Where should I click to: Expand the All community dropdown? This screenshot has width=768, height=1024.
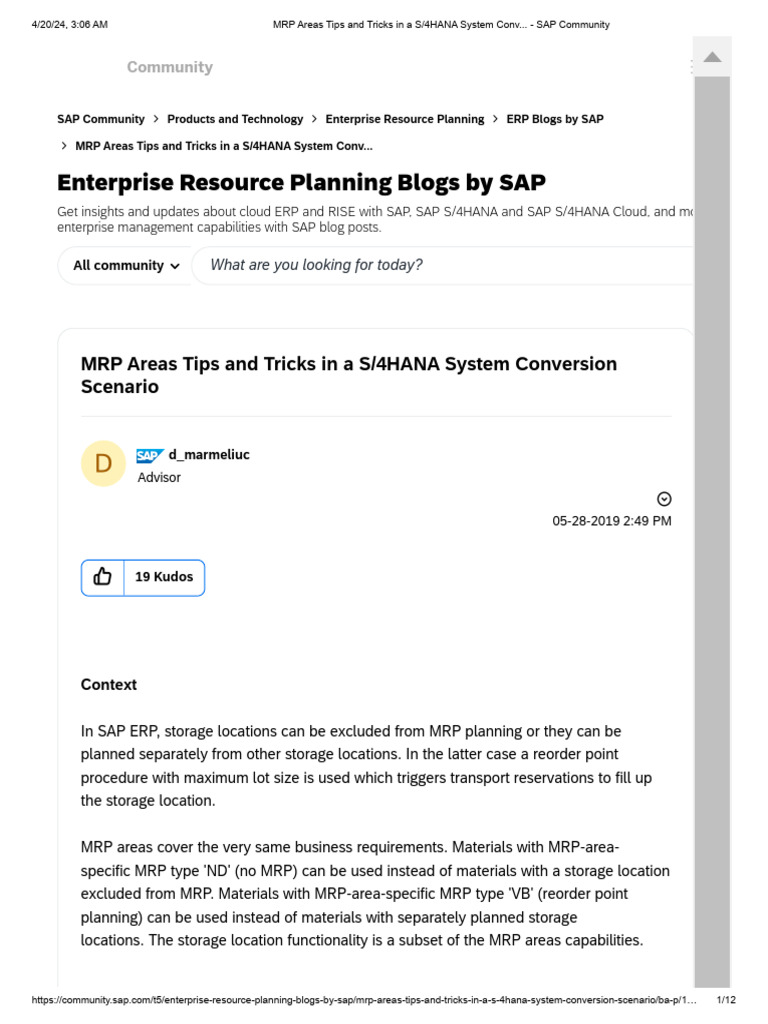click(x=126, y=266)
